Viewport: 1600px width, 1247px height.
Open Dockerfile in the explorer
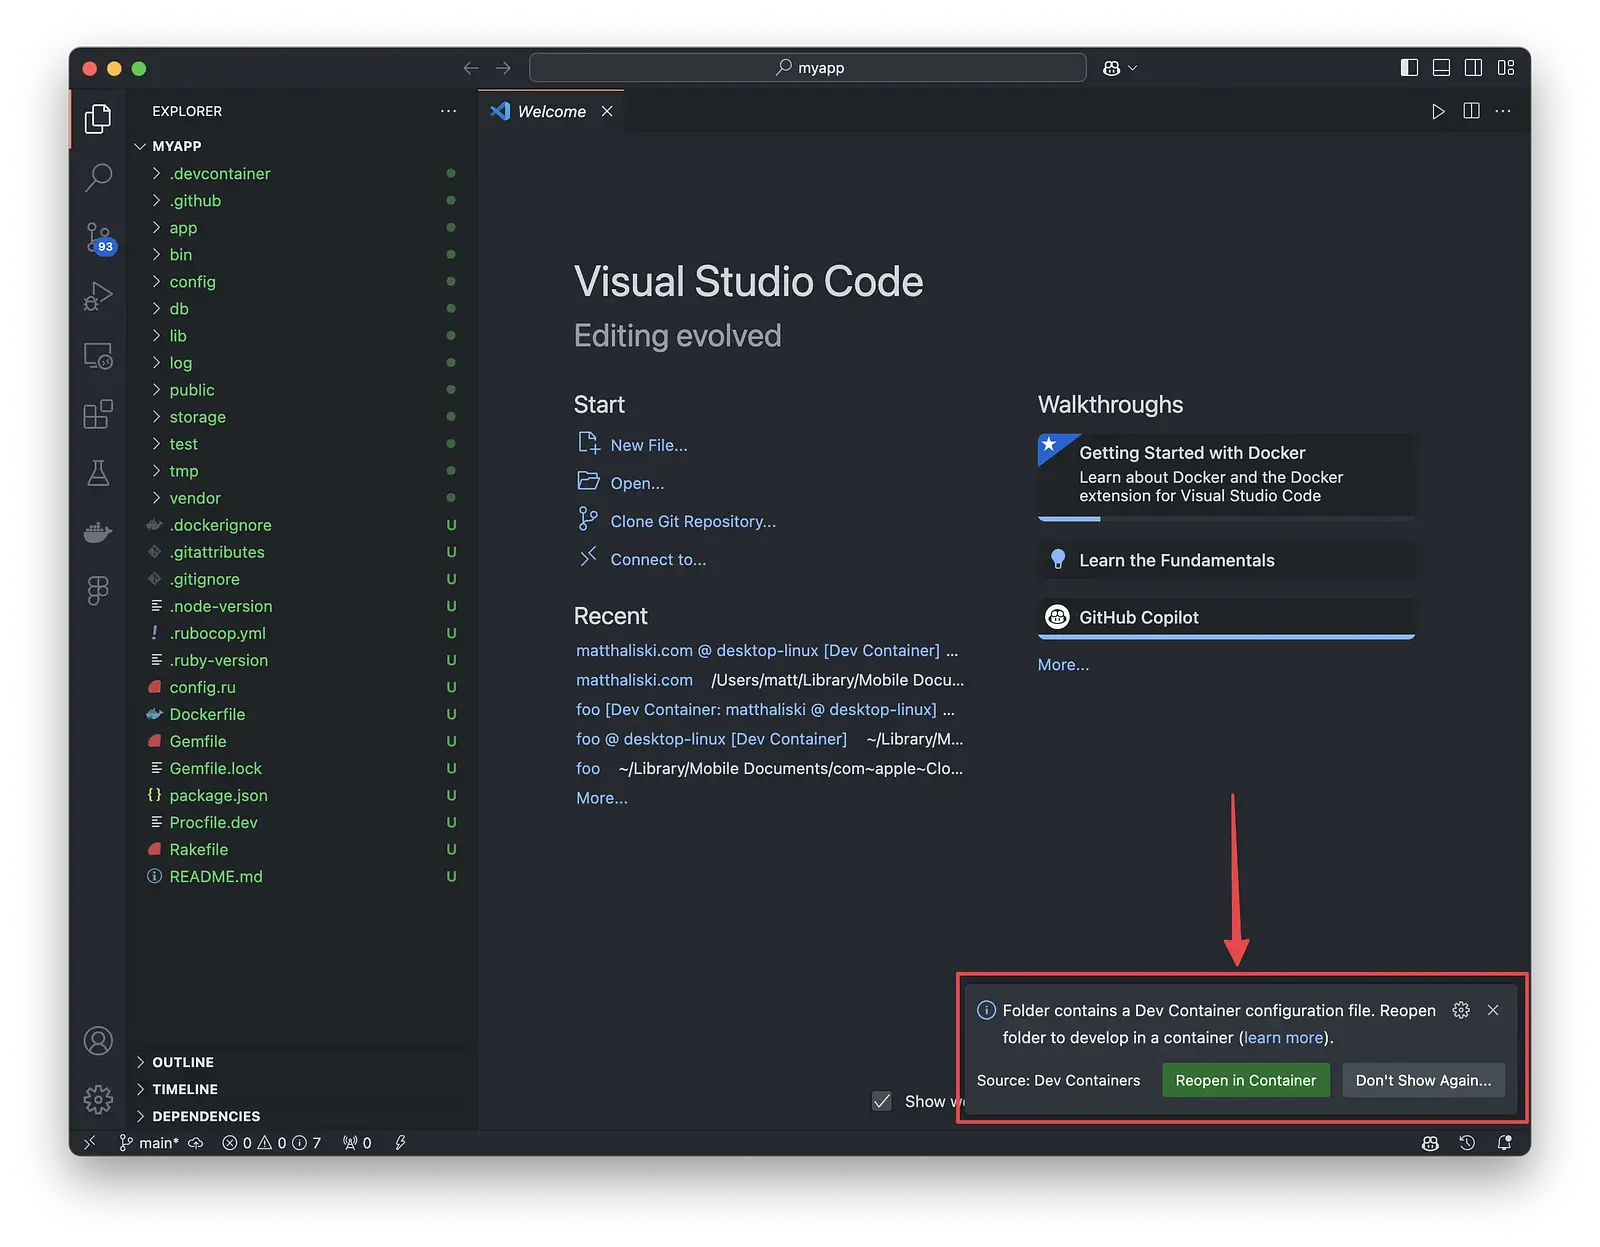[x=302, y=714]
